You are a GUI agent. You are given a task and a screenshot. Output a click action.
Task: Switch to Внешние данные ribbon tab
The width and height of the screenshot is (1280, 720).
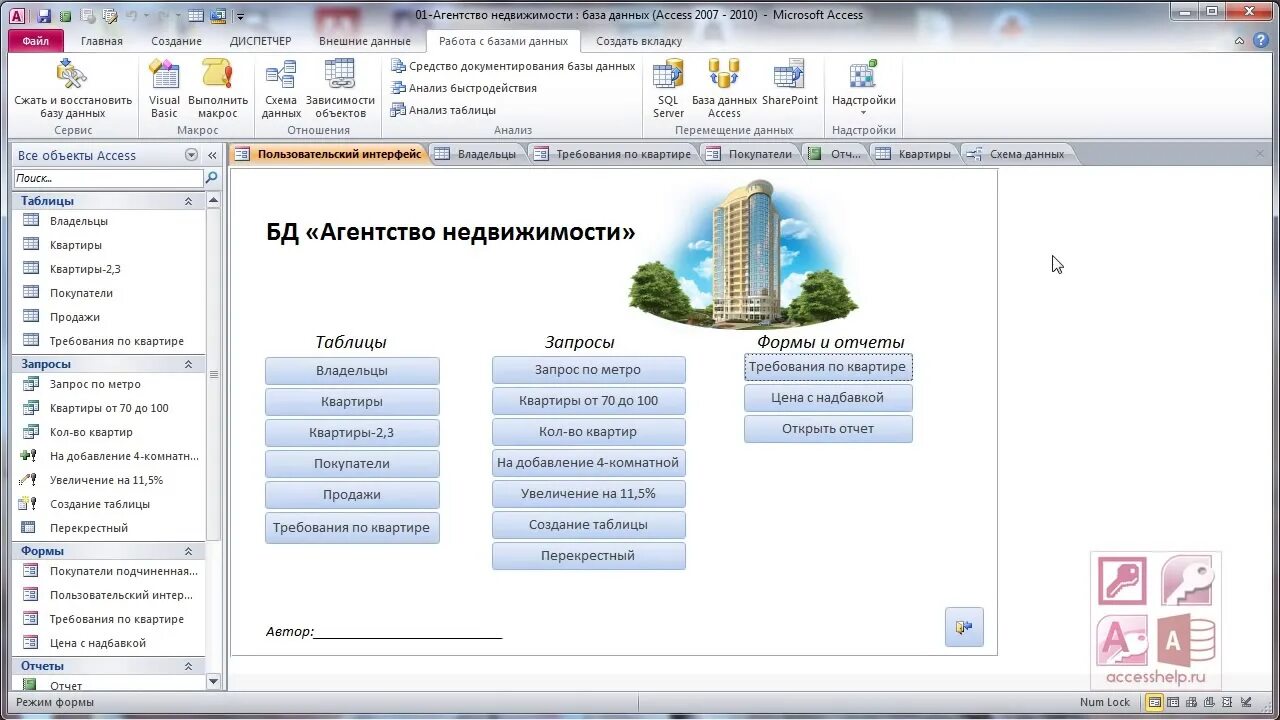pos(365,41)
